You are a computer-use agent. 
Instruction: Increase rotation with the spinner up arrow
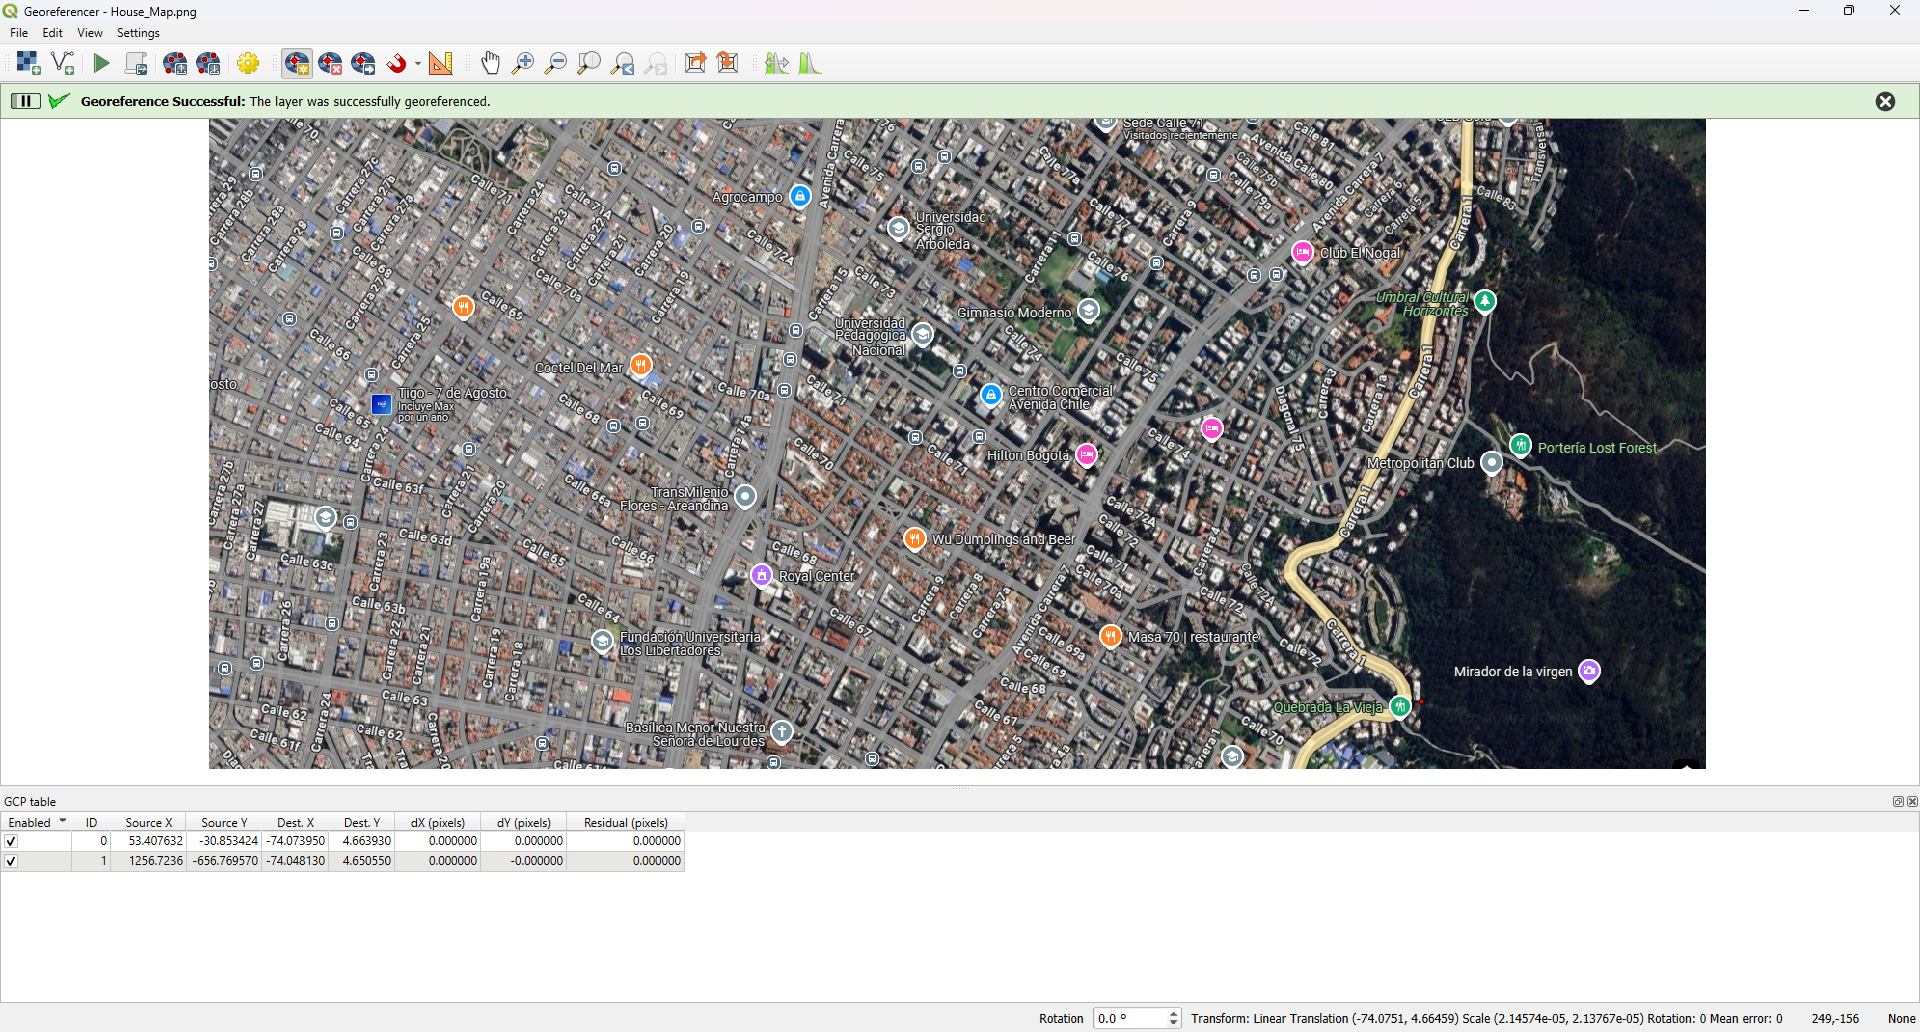click(x=1174, y=1014)
